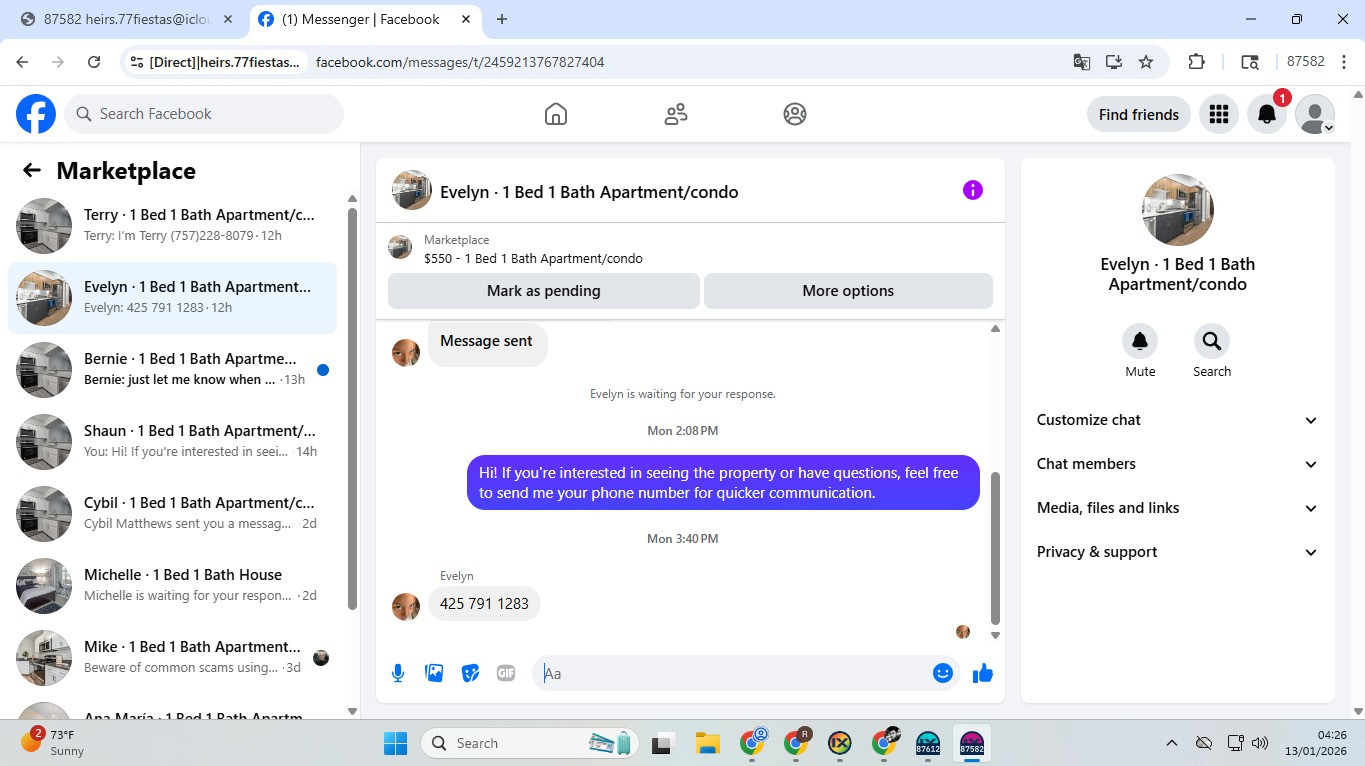Click the $550 listing link in header
The width and height of the screenshot is (1365, 766).
tap(533, 258)
